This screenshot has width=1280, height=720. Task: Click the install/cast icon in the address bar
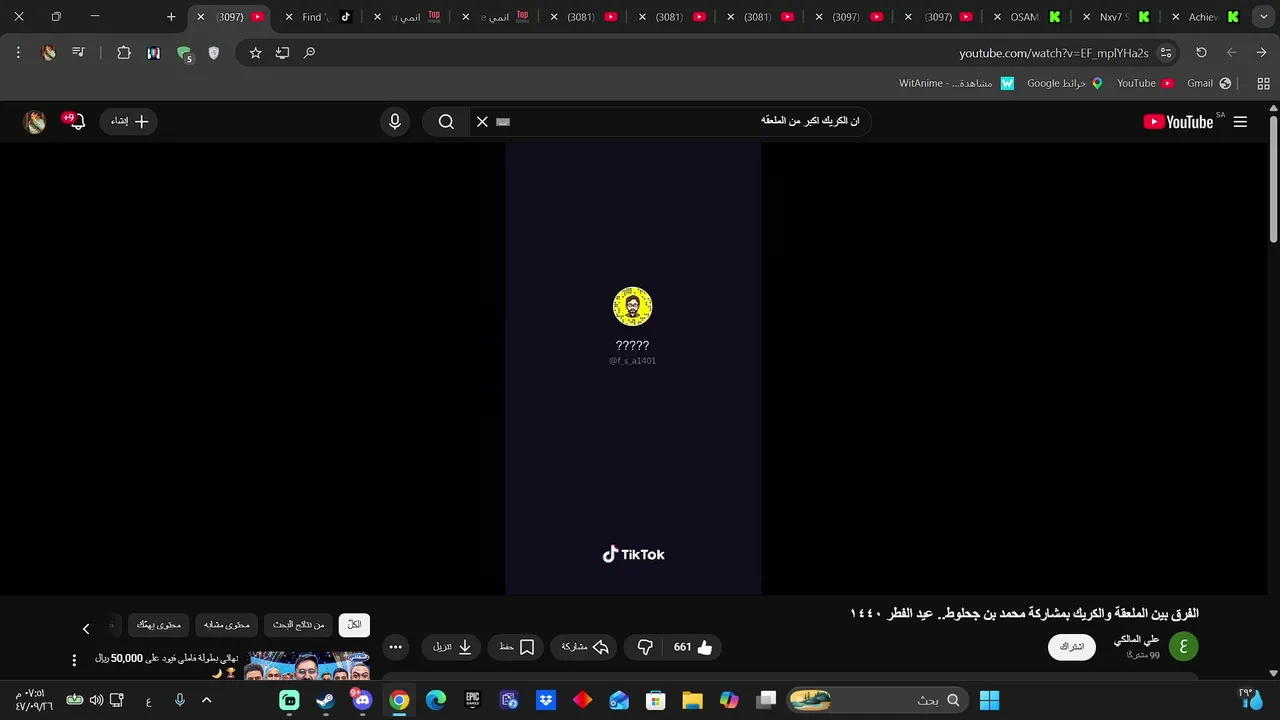[282, 53]
